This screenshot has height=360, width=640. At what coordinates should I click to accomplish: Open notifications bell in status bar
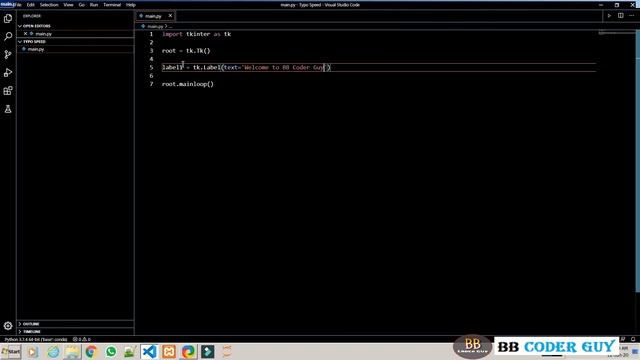(633, 339)
